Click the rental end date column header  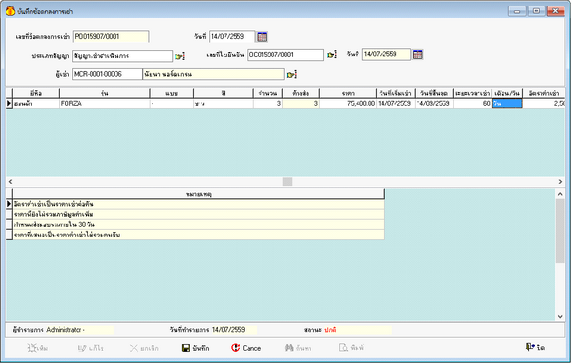pos(434,93)
